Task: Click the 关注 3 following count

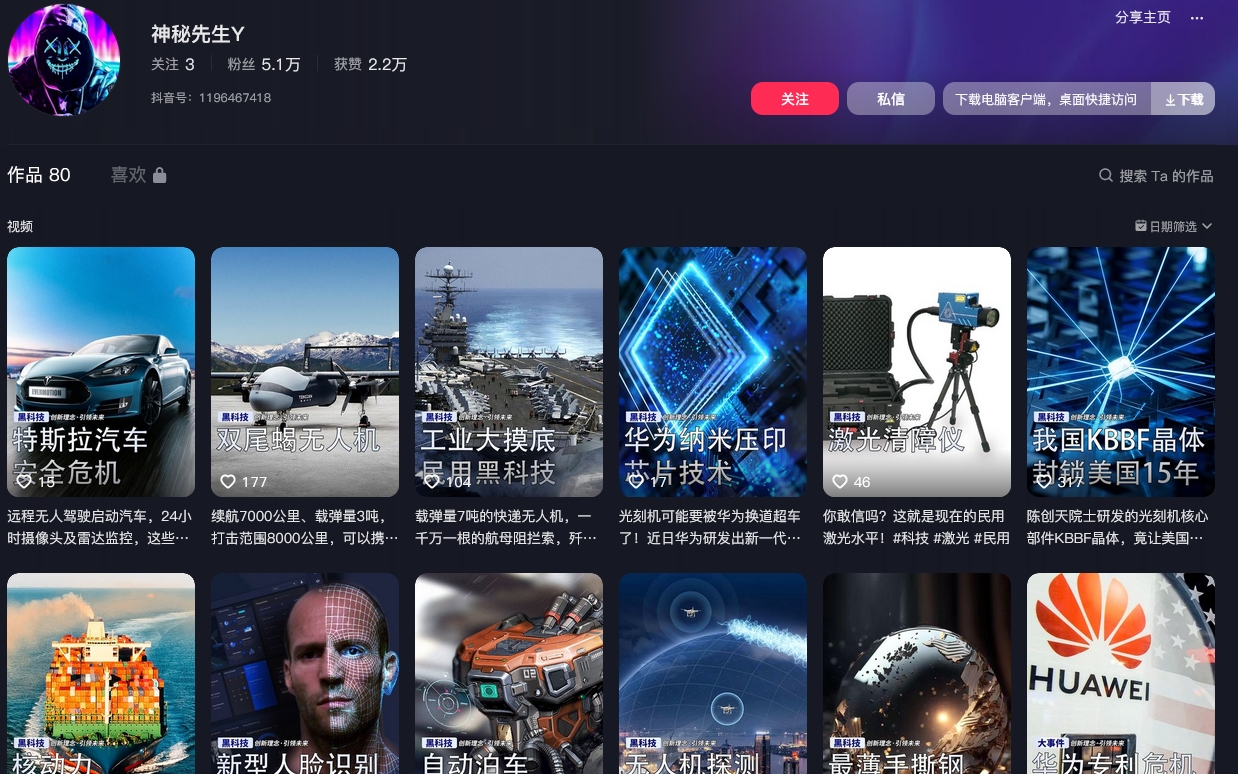Action: click(x=173, y=65)
